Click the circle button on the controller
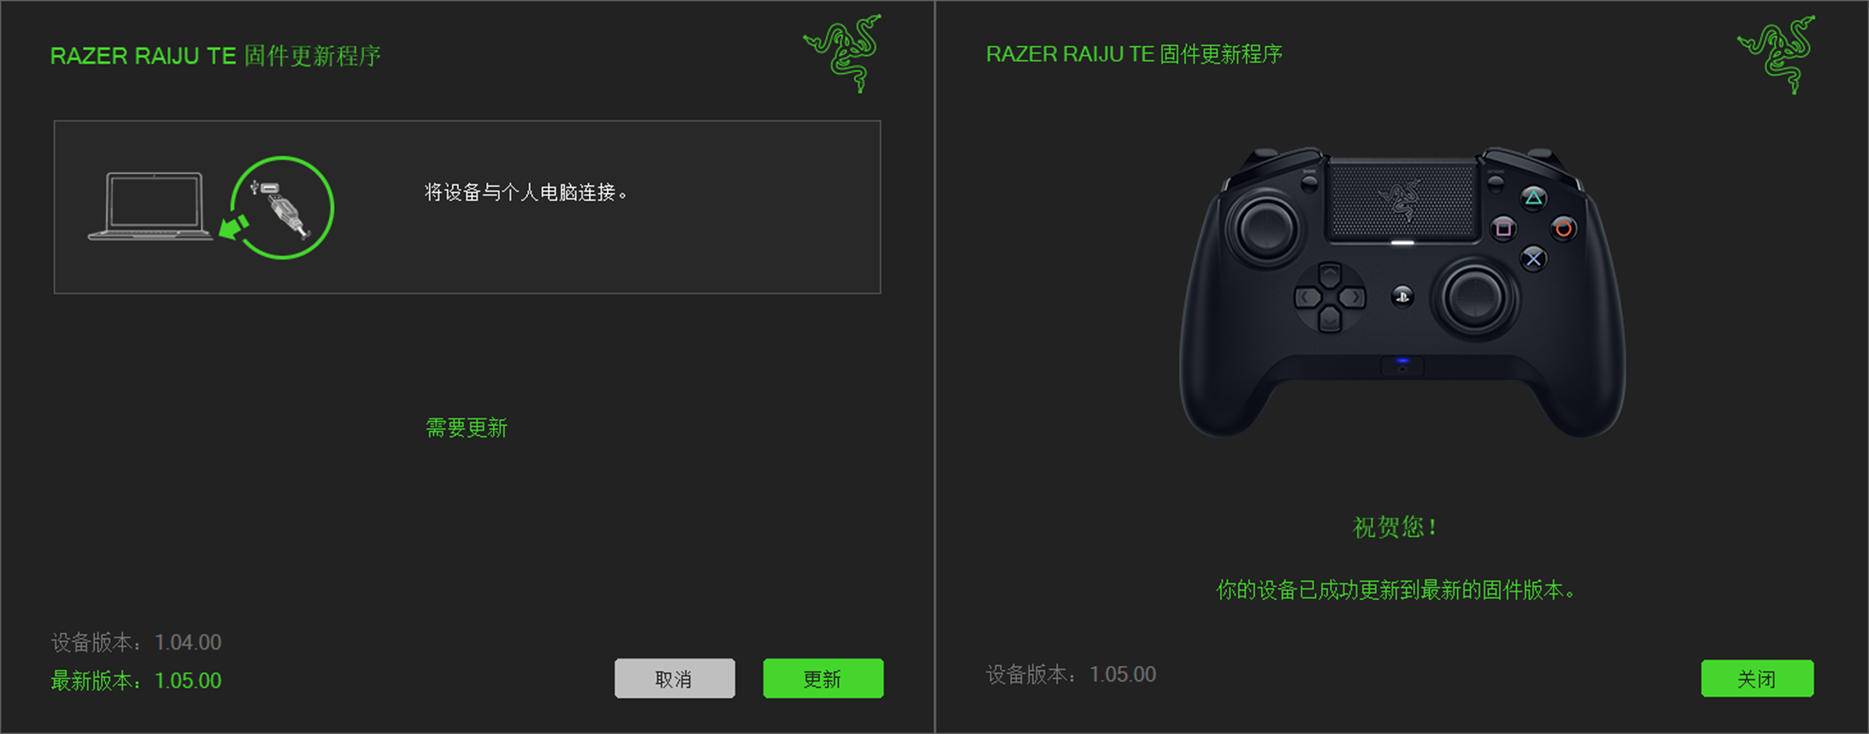The height and width of the screenshot is (734, 1869). click(1564, 228)
